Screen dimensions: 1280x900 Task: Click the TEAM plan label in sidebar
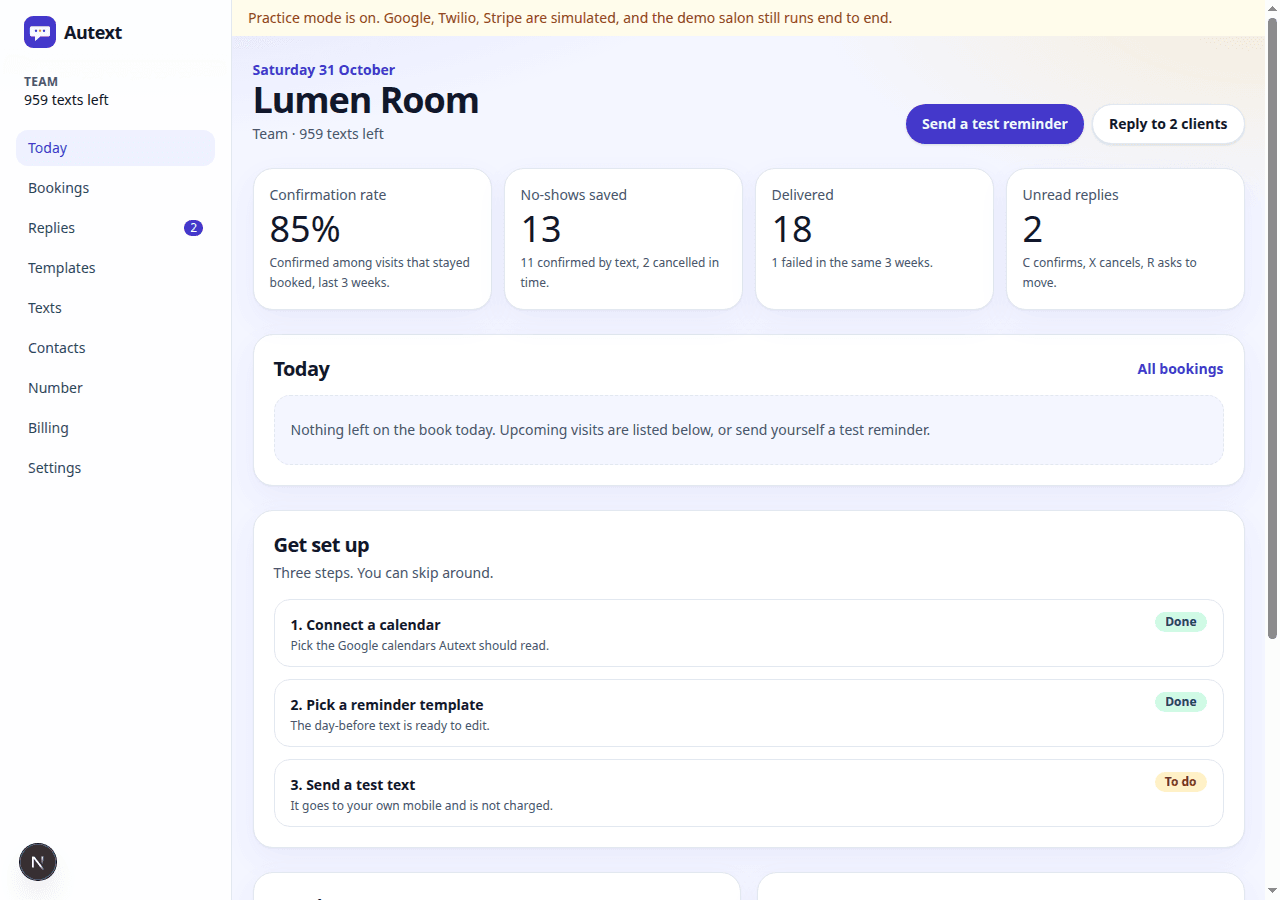(x=41, y=82)
